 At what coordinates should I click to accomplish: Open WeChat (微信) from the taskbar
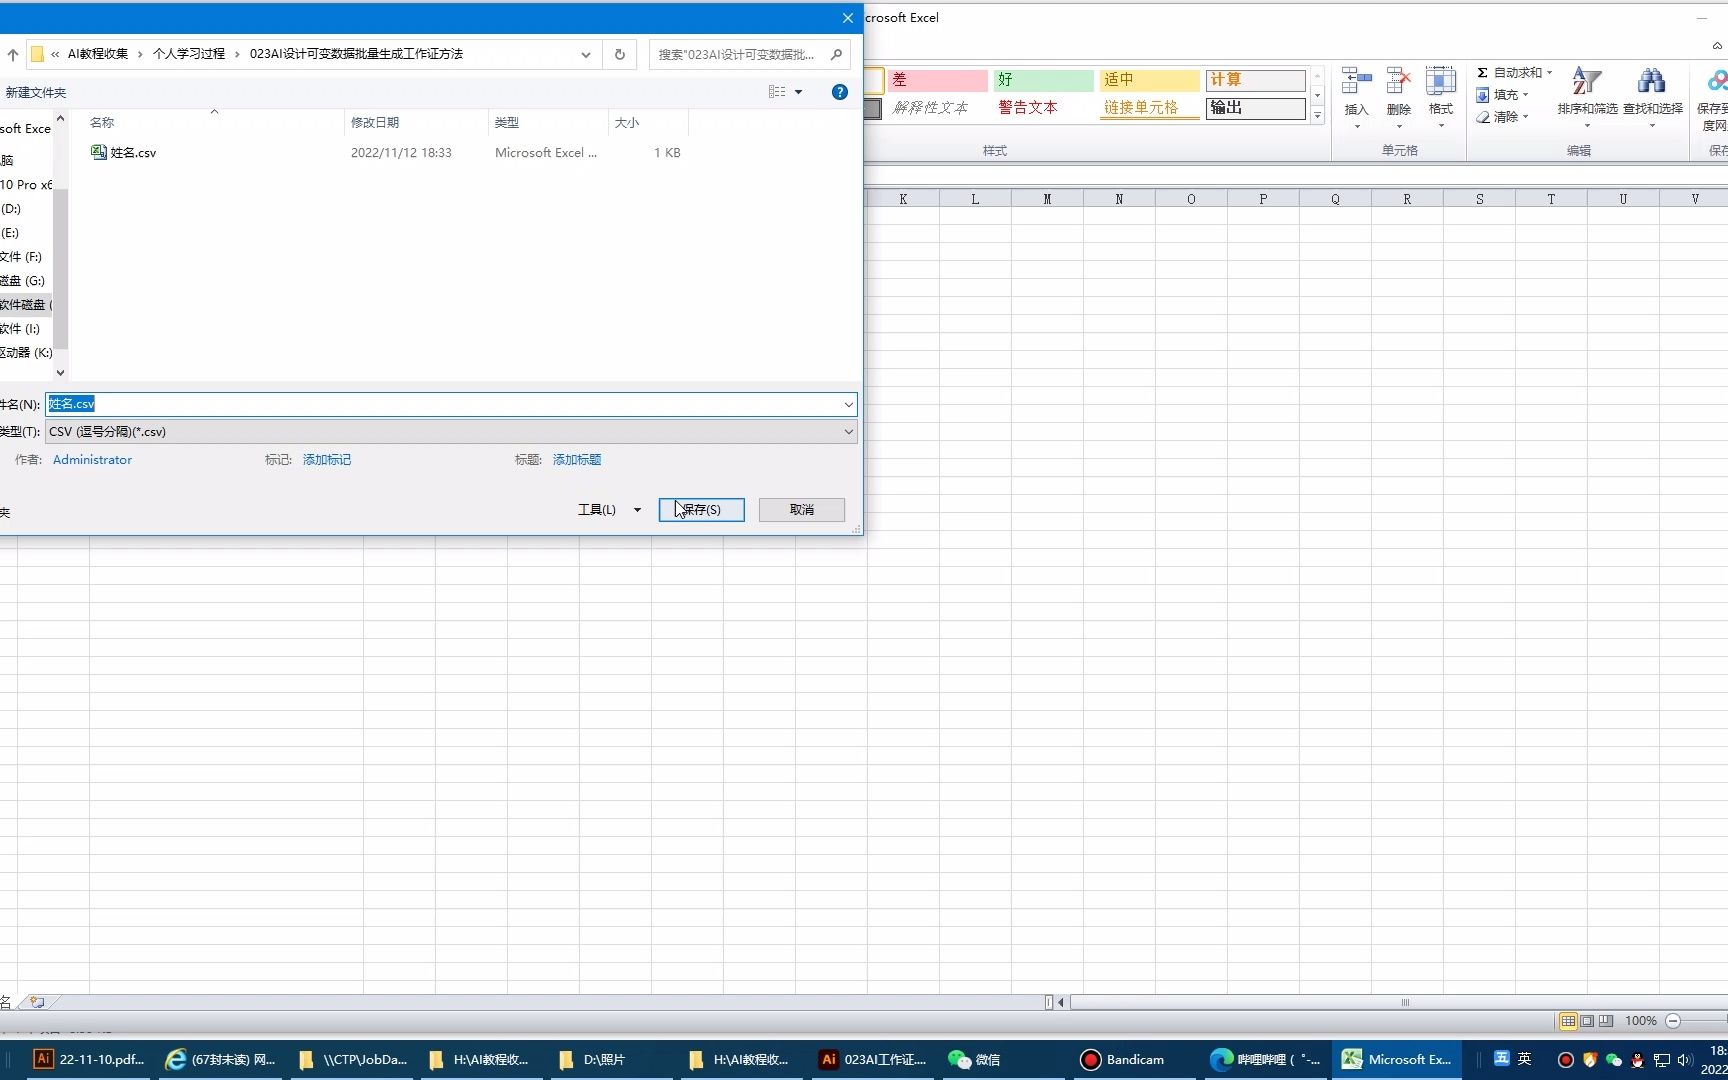975,1060
